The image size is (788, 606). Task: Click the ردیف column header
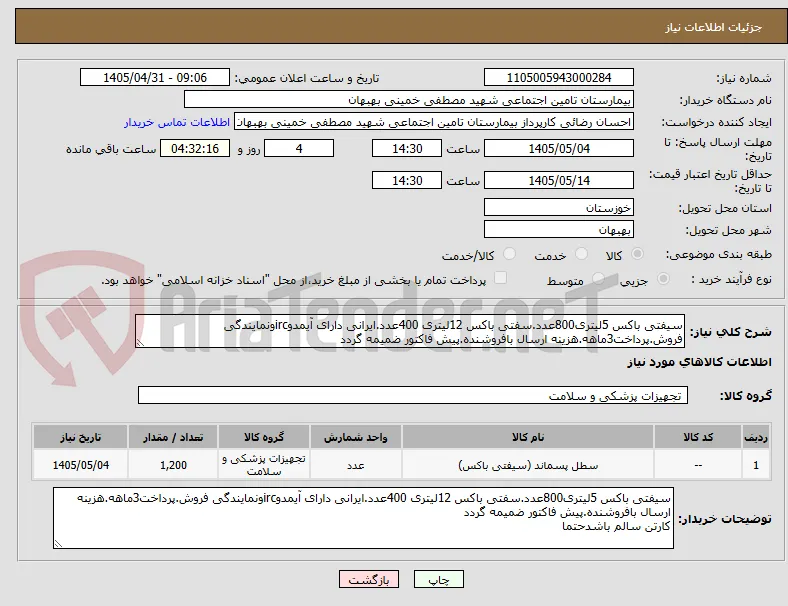[755, 437]
